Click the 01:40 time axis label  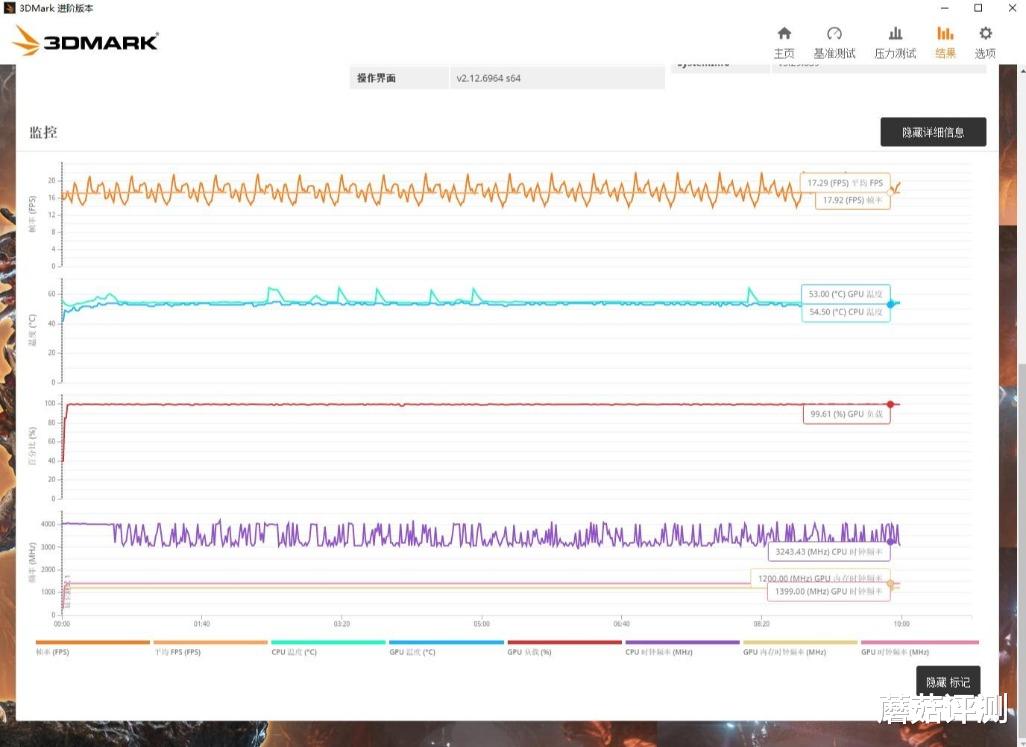pos(202,624)
